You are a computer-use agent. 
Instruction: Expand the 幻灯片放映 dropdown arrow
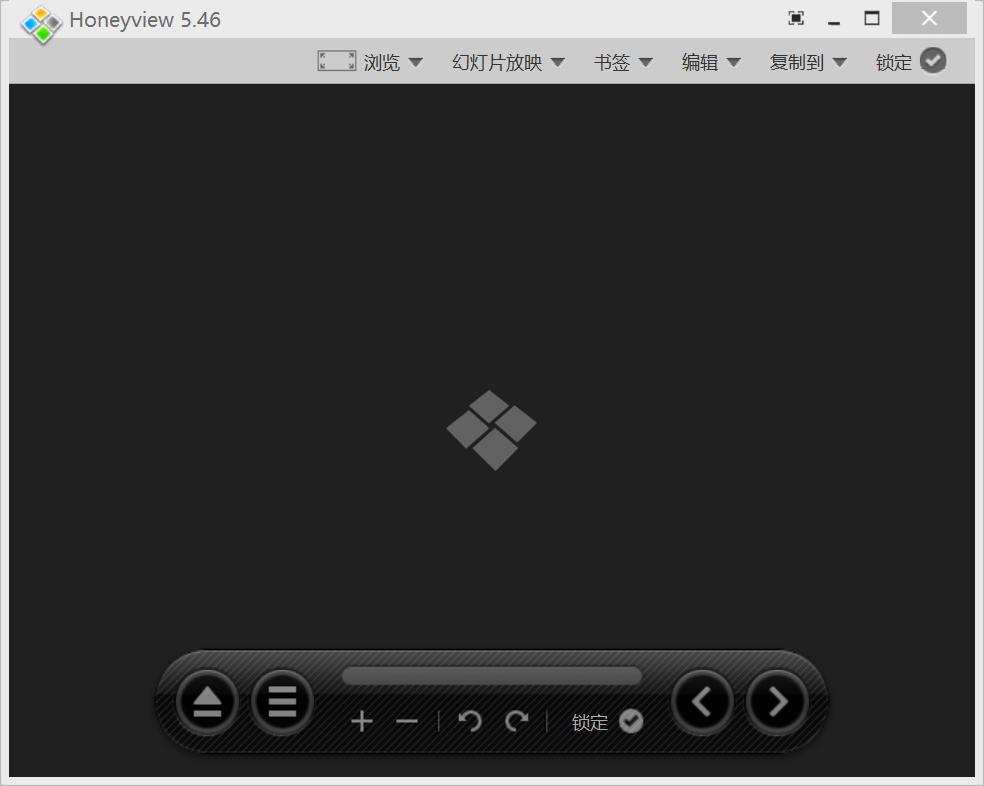(x=557, y=62)
